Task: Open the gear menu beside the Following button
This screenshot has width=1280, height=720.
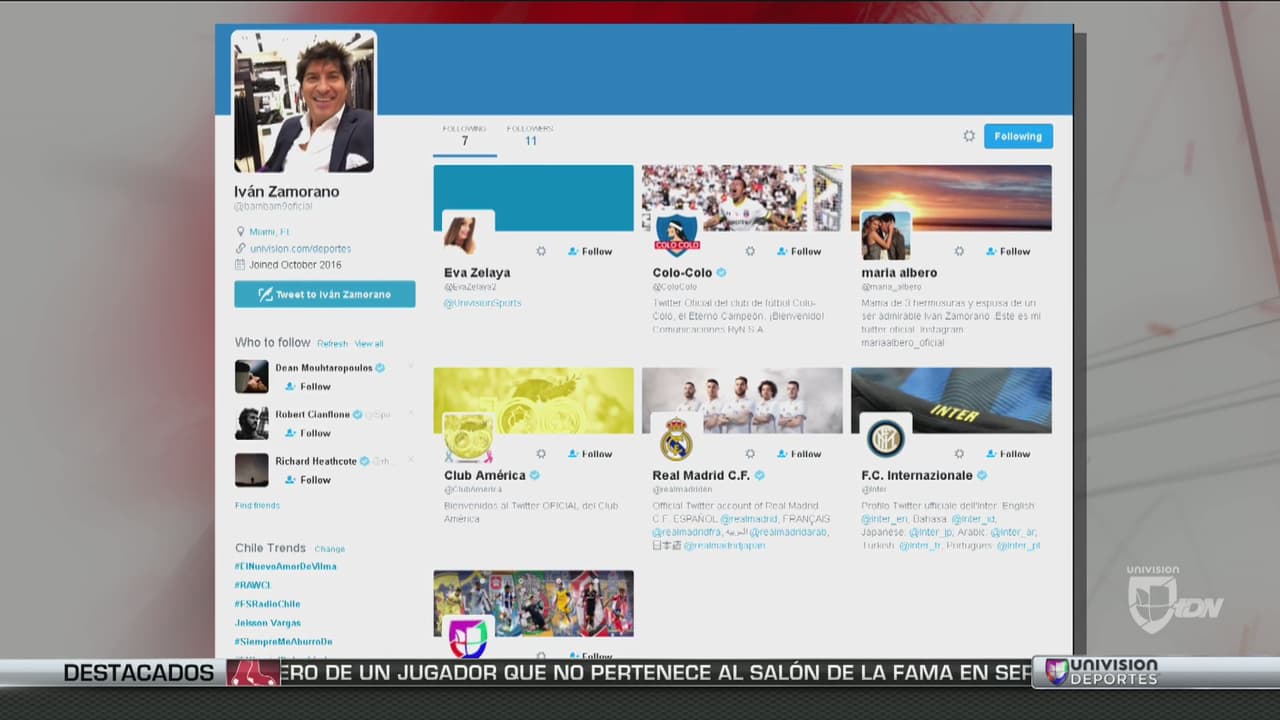Action: click(x=968, y=136)
